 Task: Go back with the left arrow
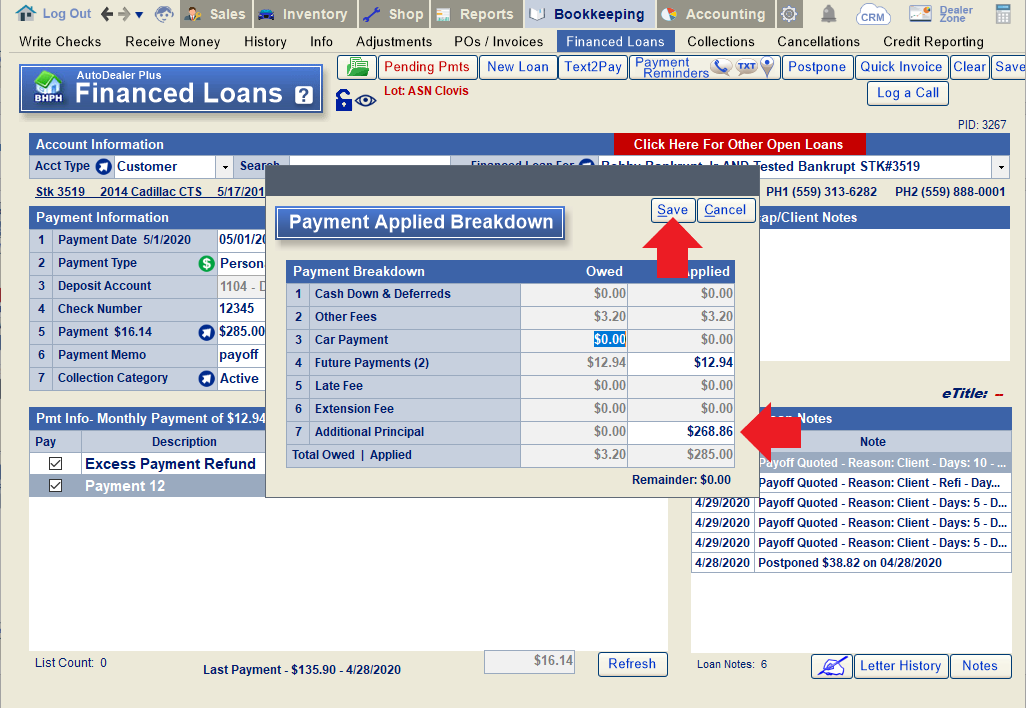click(x=107, y=14)
